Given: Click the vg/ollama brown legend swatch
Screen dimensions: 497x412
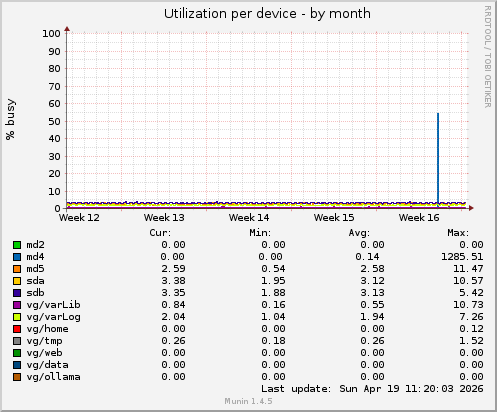Looking at the screenshot, I should pos(17,377).
